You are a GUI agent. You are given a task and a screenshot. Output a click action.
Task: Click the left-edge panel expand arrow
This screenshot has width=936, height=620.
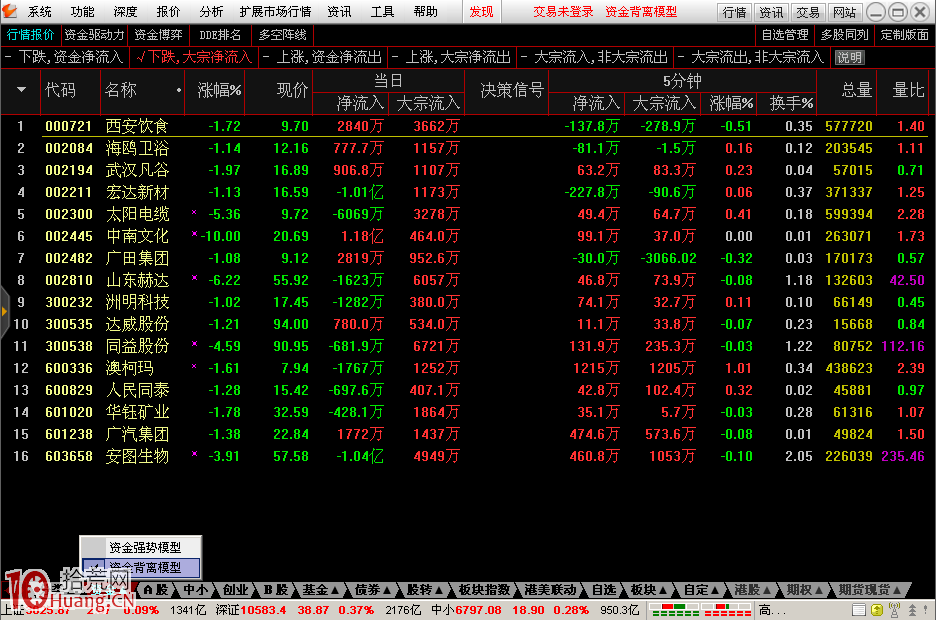coord(4,311)
